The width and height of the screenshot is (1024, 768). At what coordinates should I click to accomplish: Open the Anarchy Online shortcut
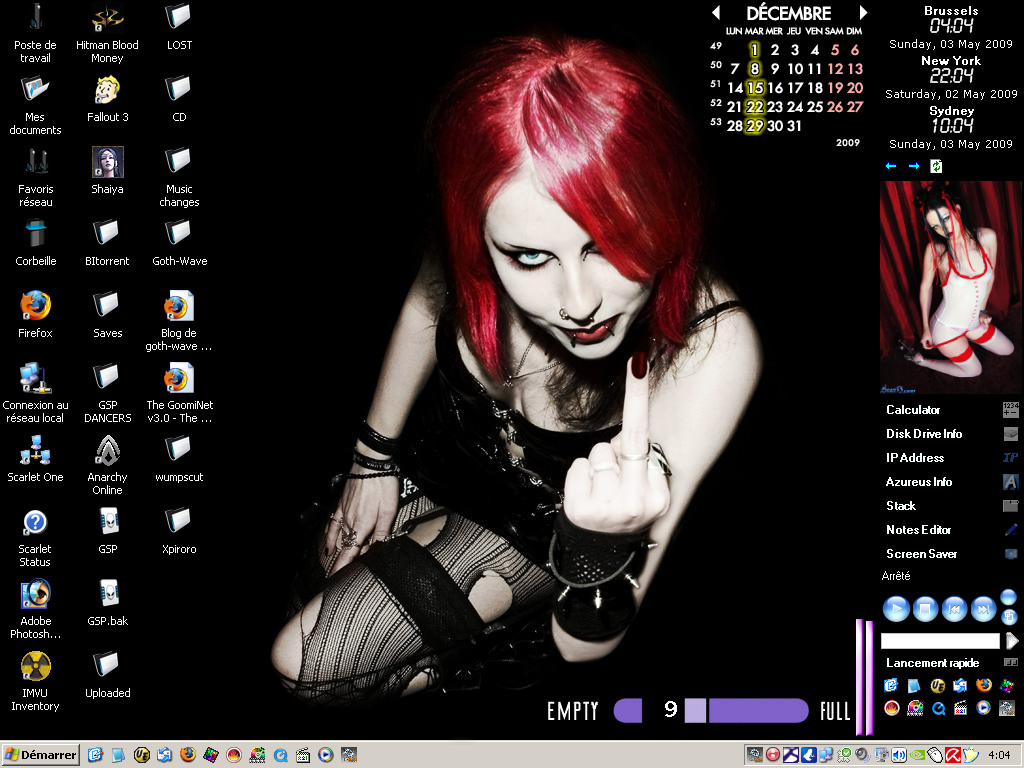[107, 450]
